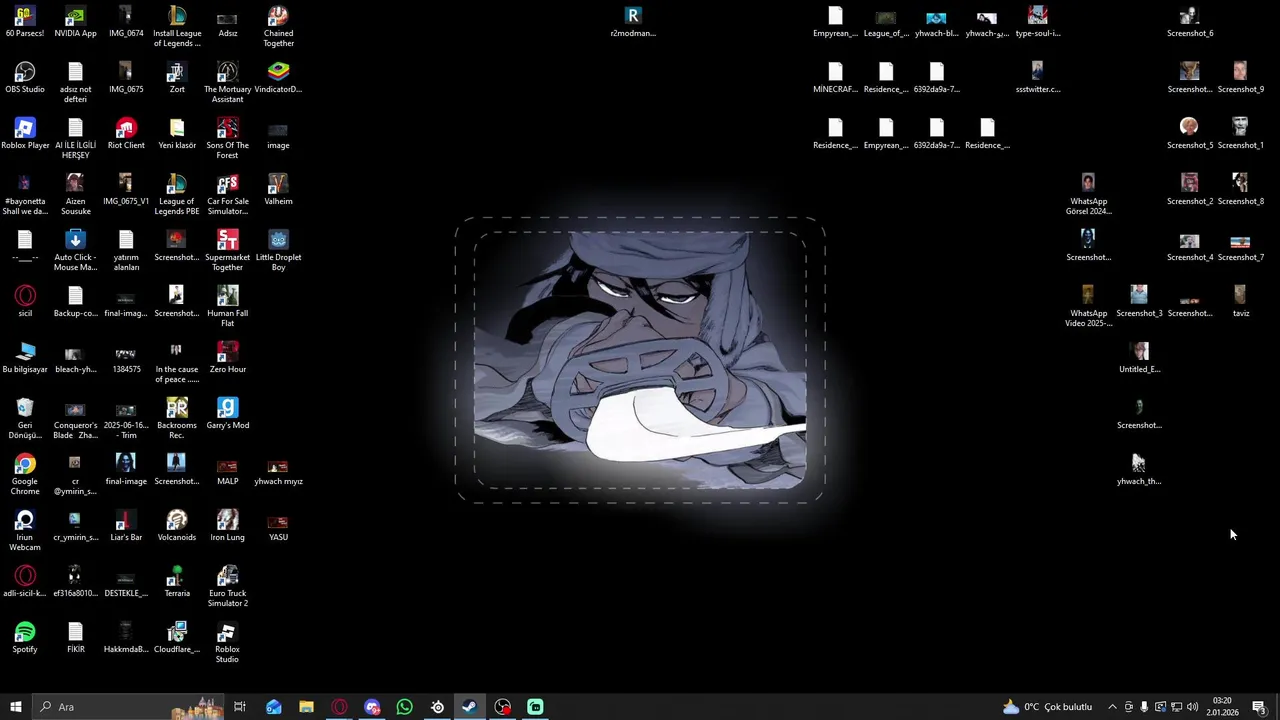Screen dimensions: 1280x720
Task: Select the Iriun Webcam icon
Action: tap(25, 531)
